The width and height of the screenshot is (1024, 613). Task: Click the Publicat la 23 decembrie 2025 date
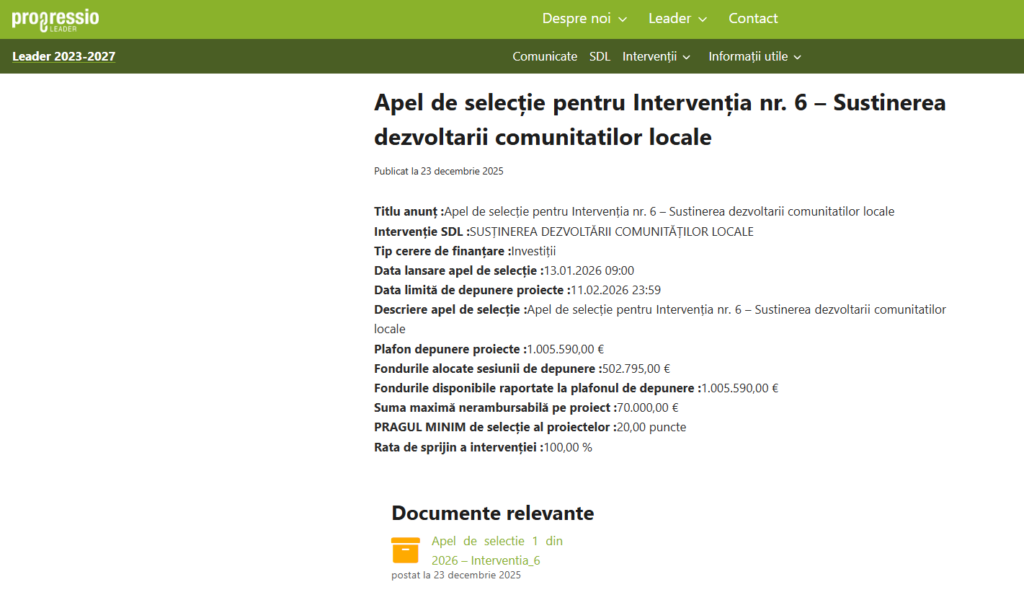point(438,171)
